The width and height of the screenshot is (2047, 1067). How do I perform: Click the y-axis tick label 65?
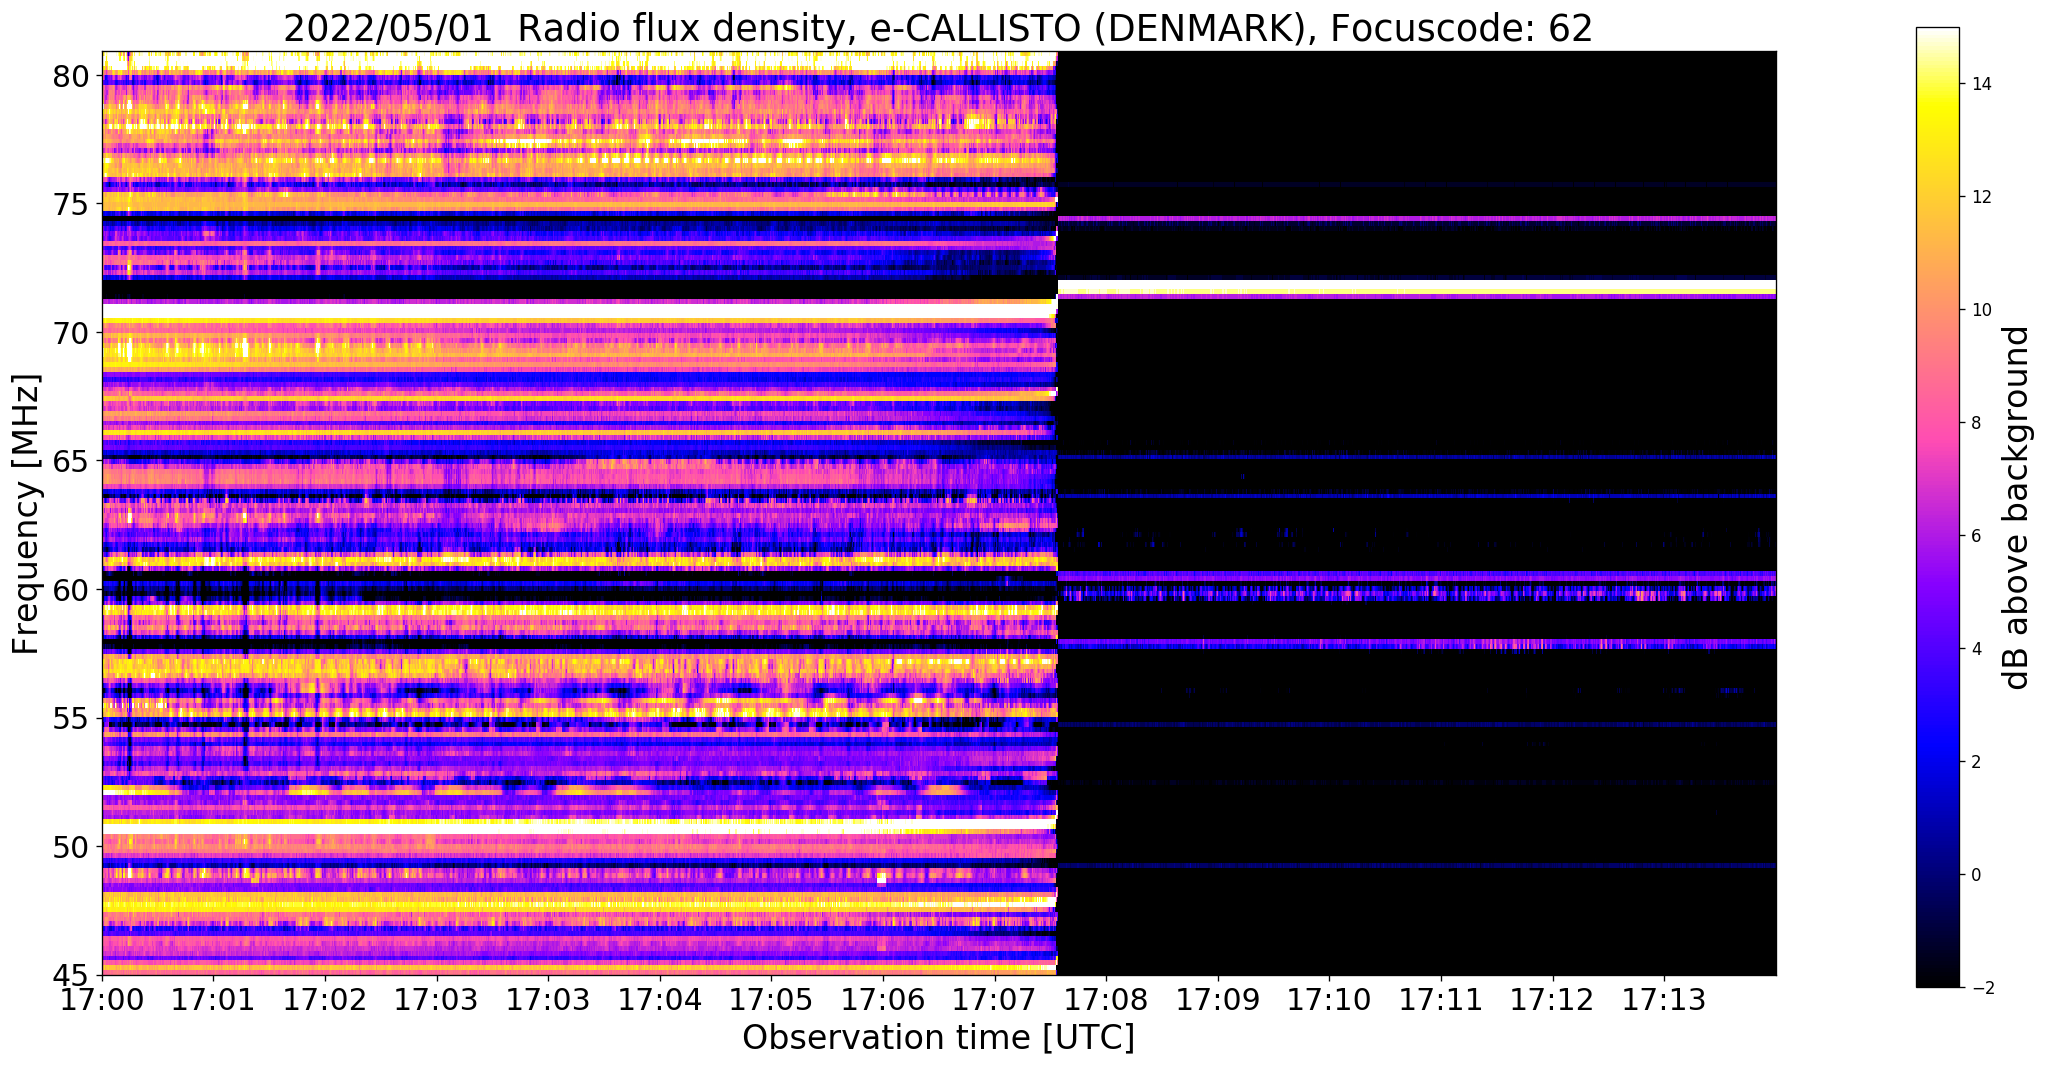pos(73,462)
